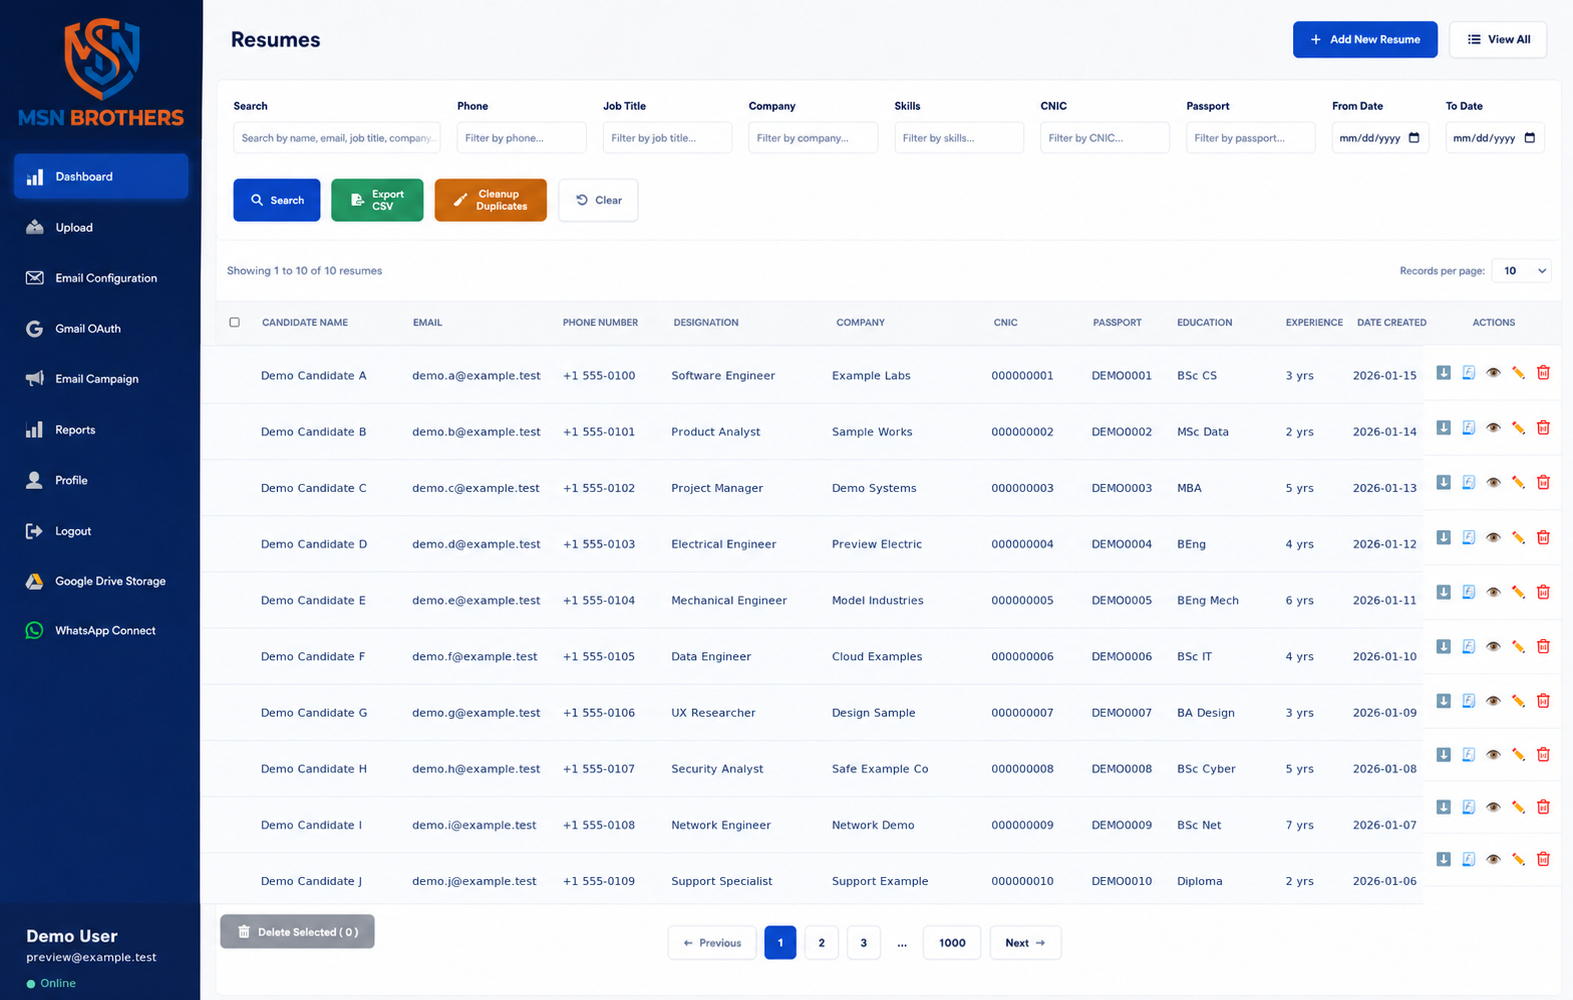Download resume for Demo Candidate F
This screenshot has width=1573, height=1000.
(1443, 646)
